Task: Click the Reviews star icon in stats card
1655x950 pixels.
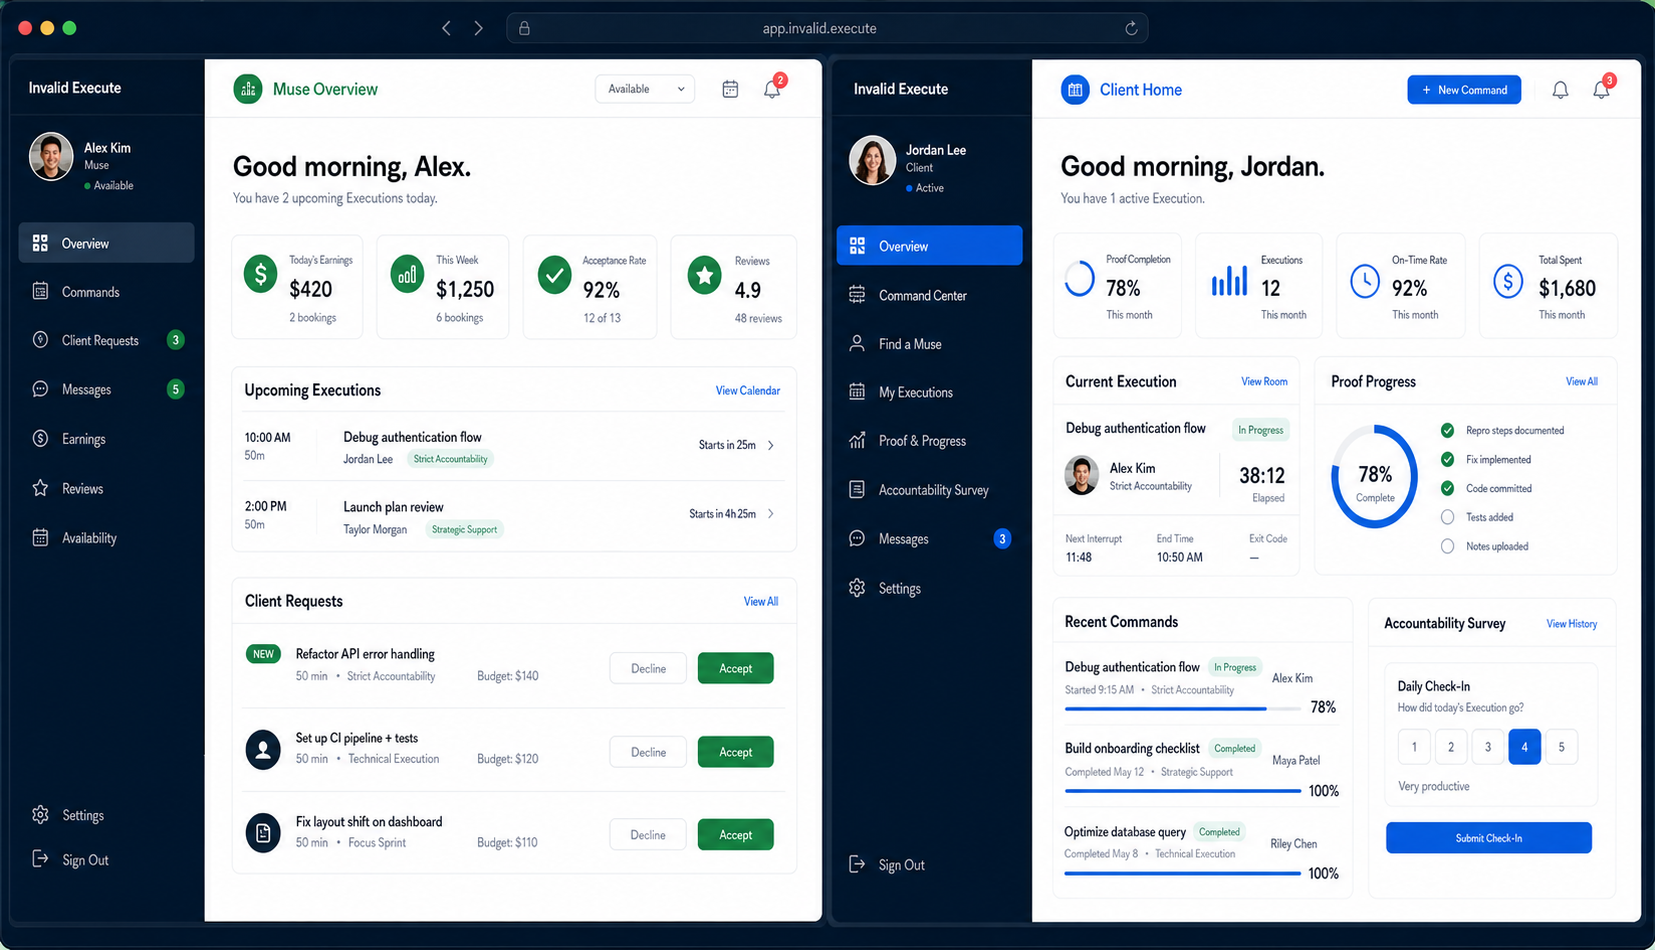Action: click(x=705, y=274)
